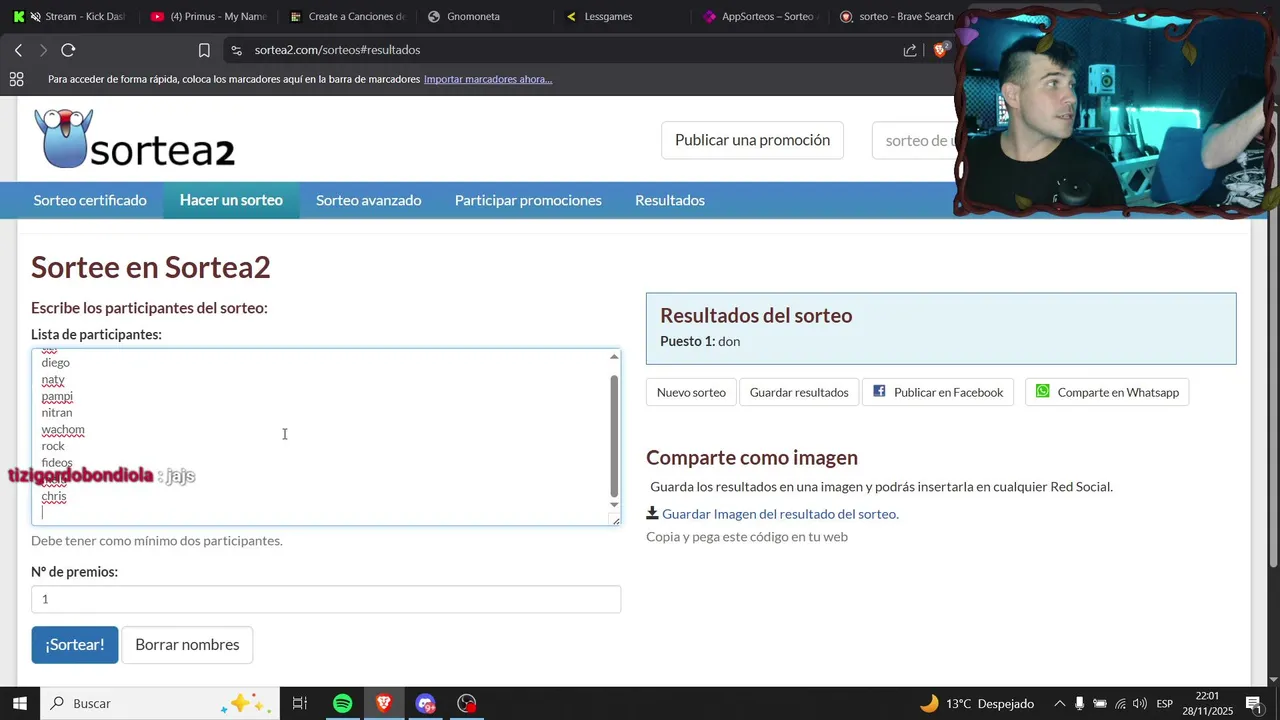Open the Brave Shields lion icon

(940, 50)
